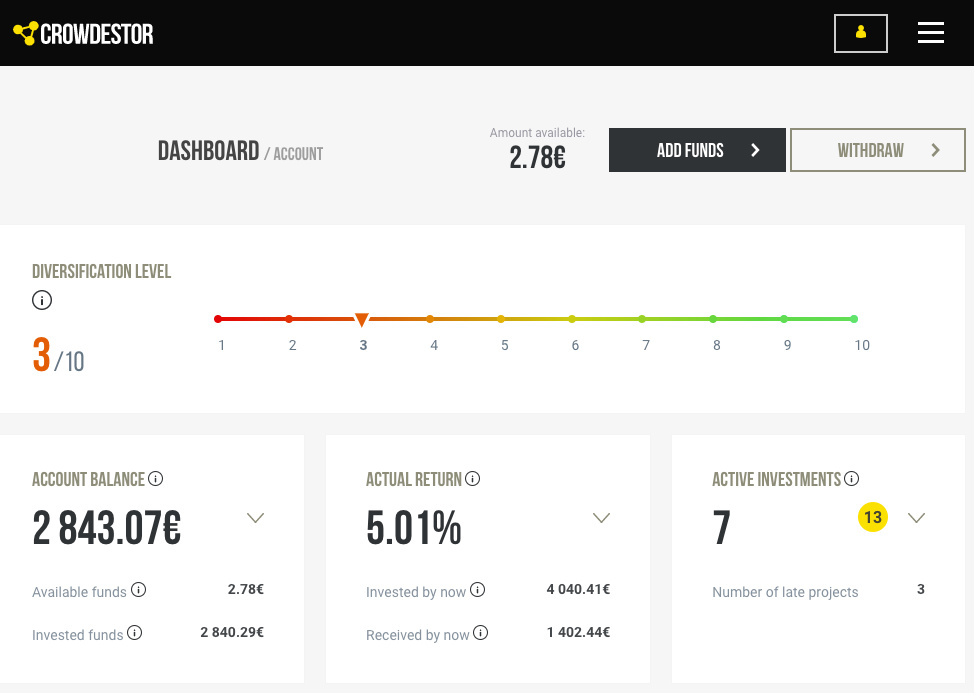974x693 pixels.
Task: Click the level 10 point on diversification scale
Action: [x=854, y=319]
